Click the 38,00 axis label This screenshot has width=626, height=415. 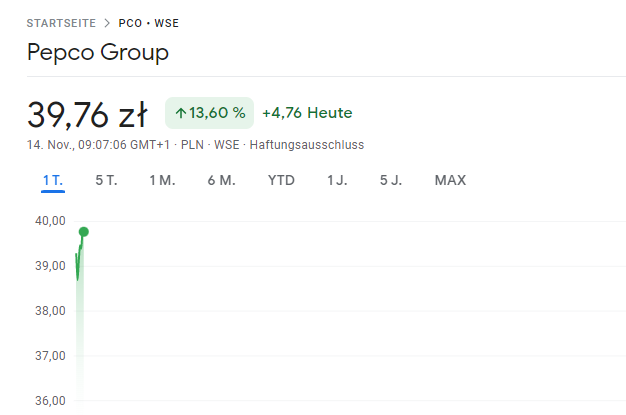tap(50, 311)
